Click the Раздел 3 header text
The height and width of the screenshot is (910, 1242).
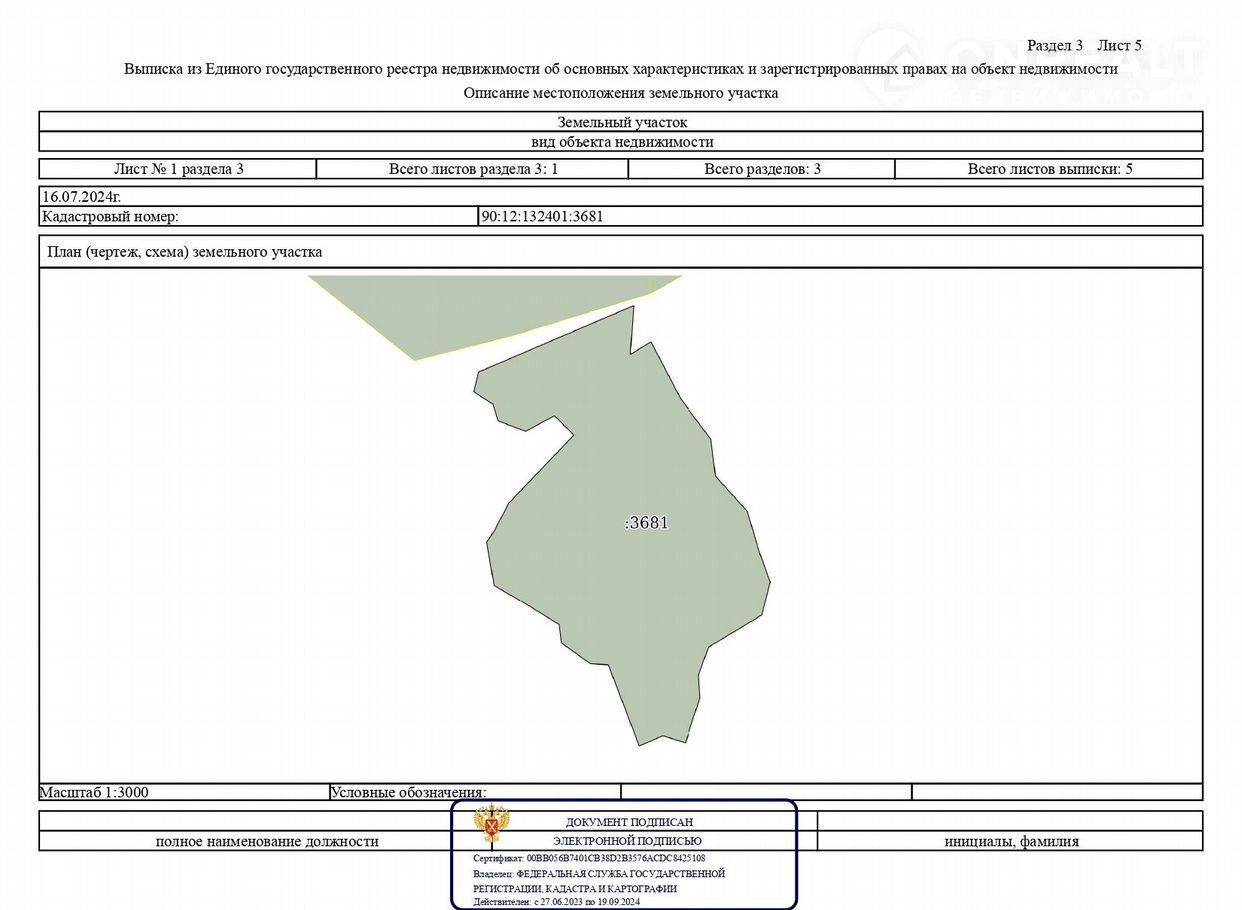1055,45
